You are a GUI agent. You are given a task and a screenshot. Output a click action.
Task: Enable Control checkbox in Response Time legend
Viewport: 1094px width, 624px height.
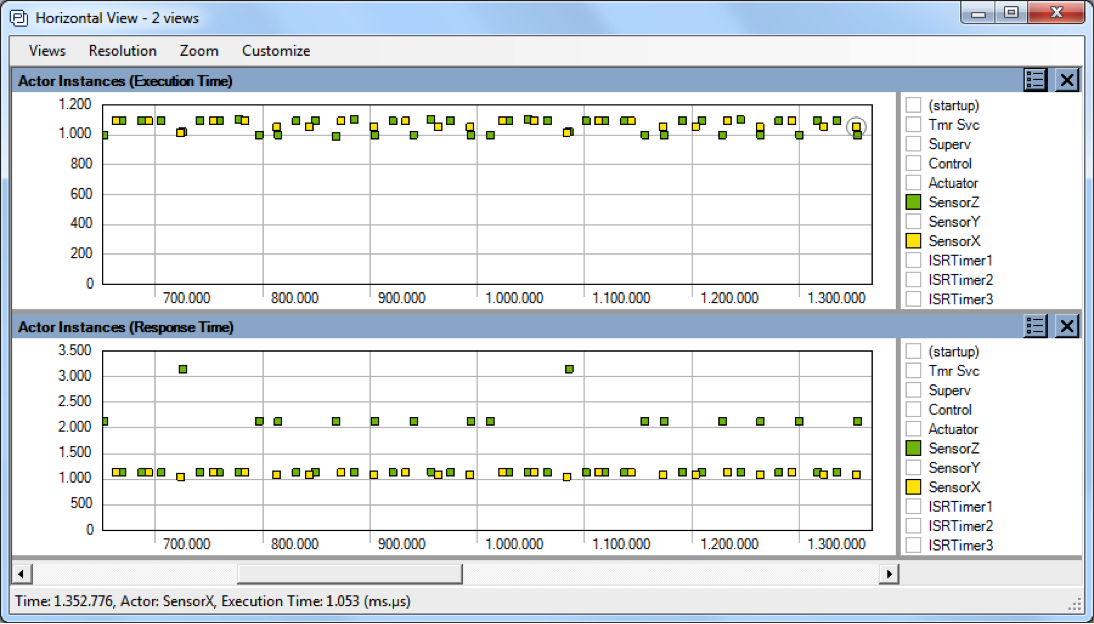pos(913,410)
